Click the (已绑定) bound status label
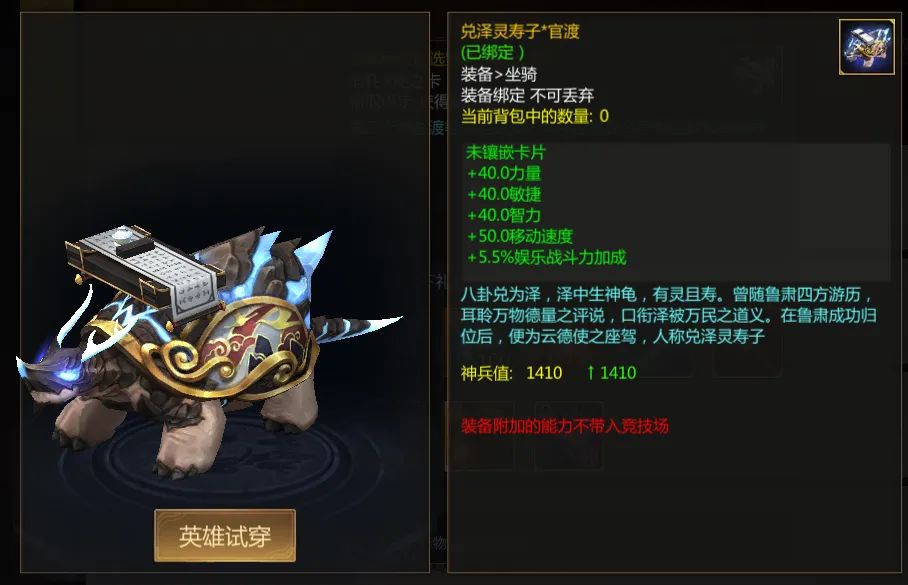This screenshot has width=908, height=585. pyautogui.click(x=493, y=53)
